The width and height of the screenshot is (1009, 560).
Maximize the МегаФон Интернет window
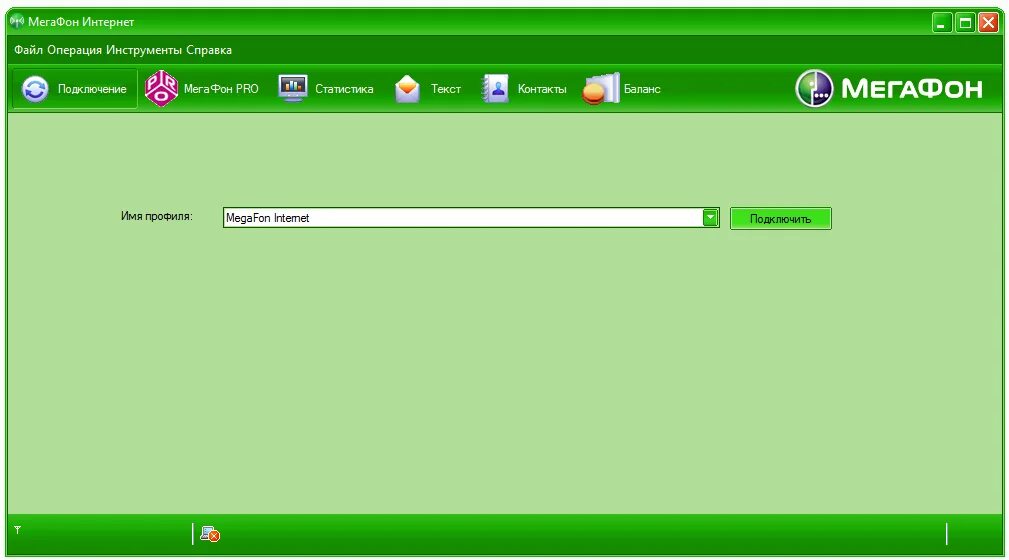pyautogui.click(x=965, y=23)
